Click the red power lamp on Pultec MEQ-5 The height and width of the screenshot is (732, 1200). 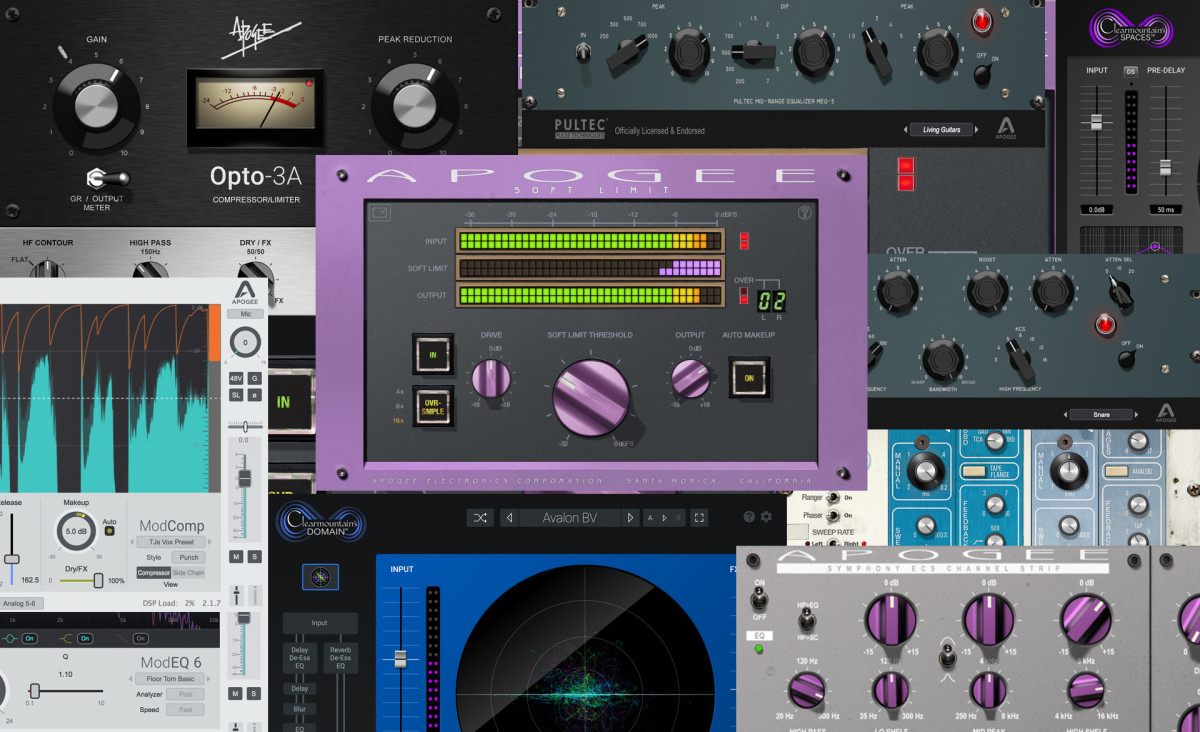click(980, 20)
